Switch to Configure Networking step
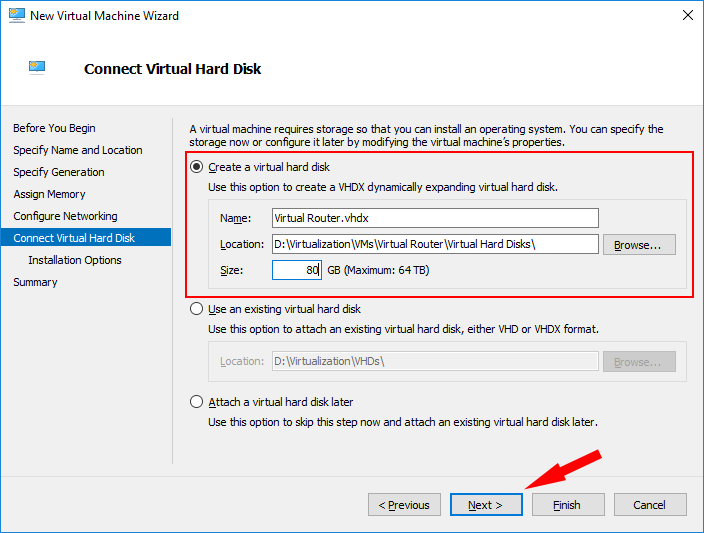 (65, 216)
